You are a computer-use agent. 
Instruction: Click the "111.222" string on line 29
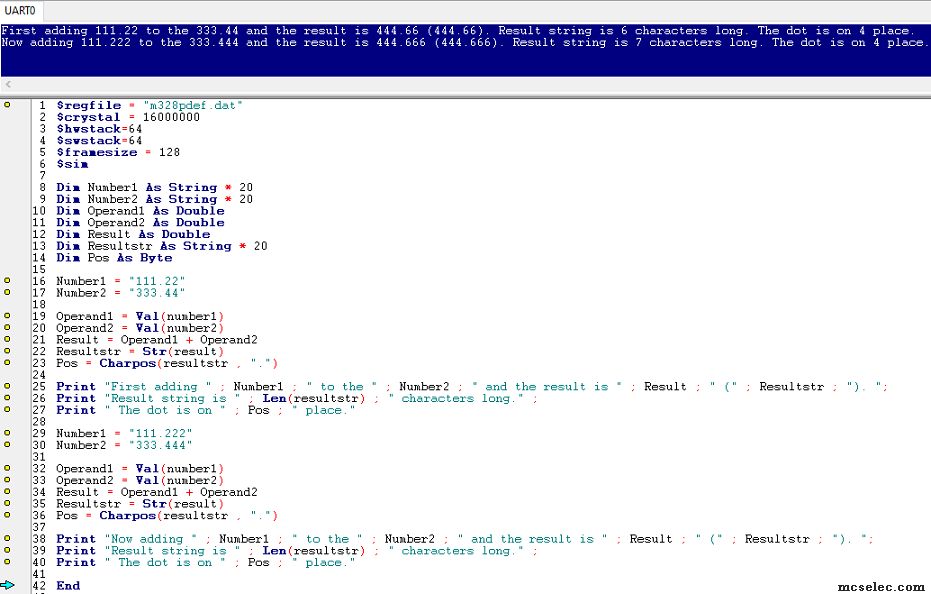pyautogui.click(x=160, y=434)
